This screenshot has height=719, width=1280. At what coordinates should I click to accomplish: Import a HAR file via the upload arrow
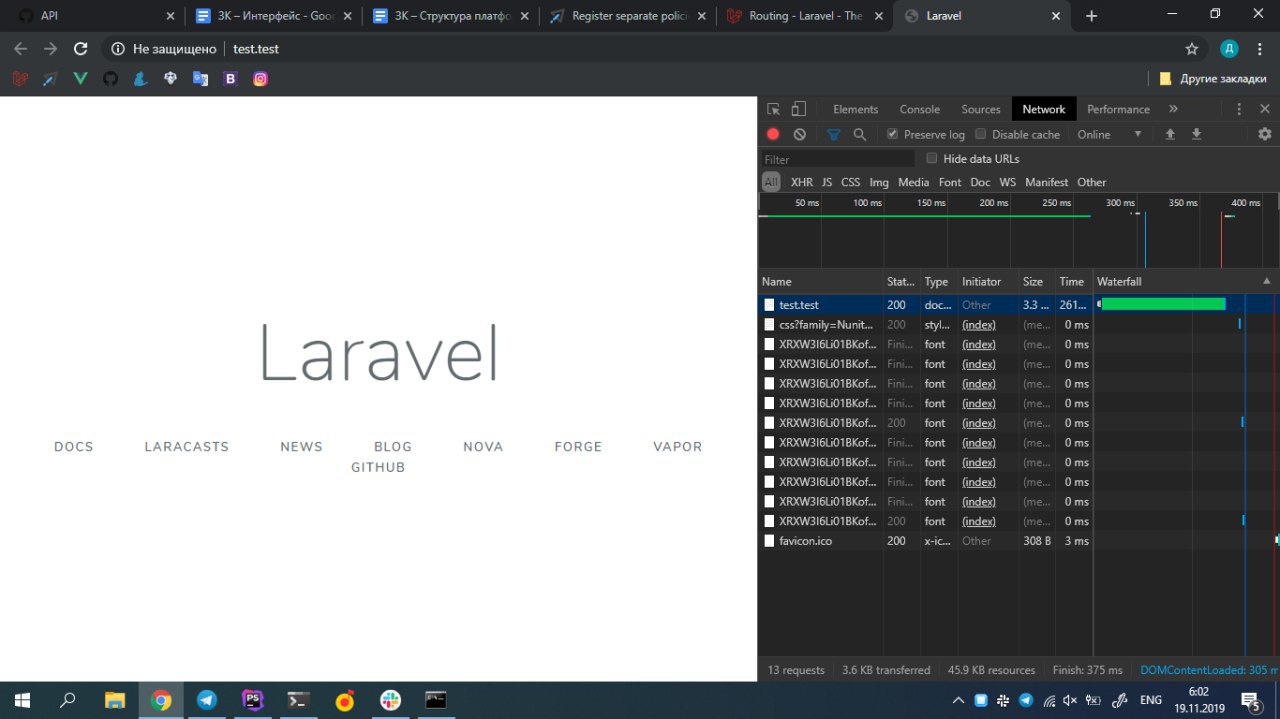(x=1170, y=134)
